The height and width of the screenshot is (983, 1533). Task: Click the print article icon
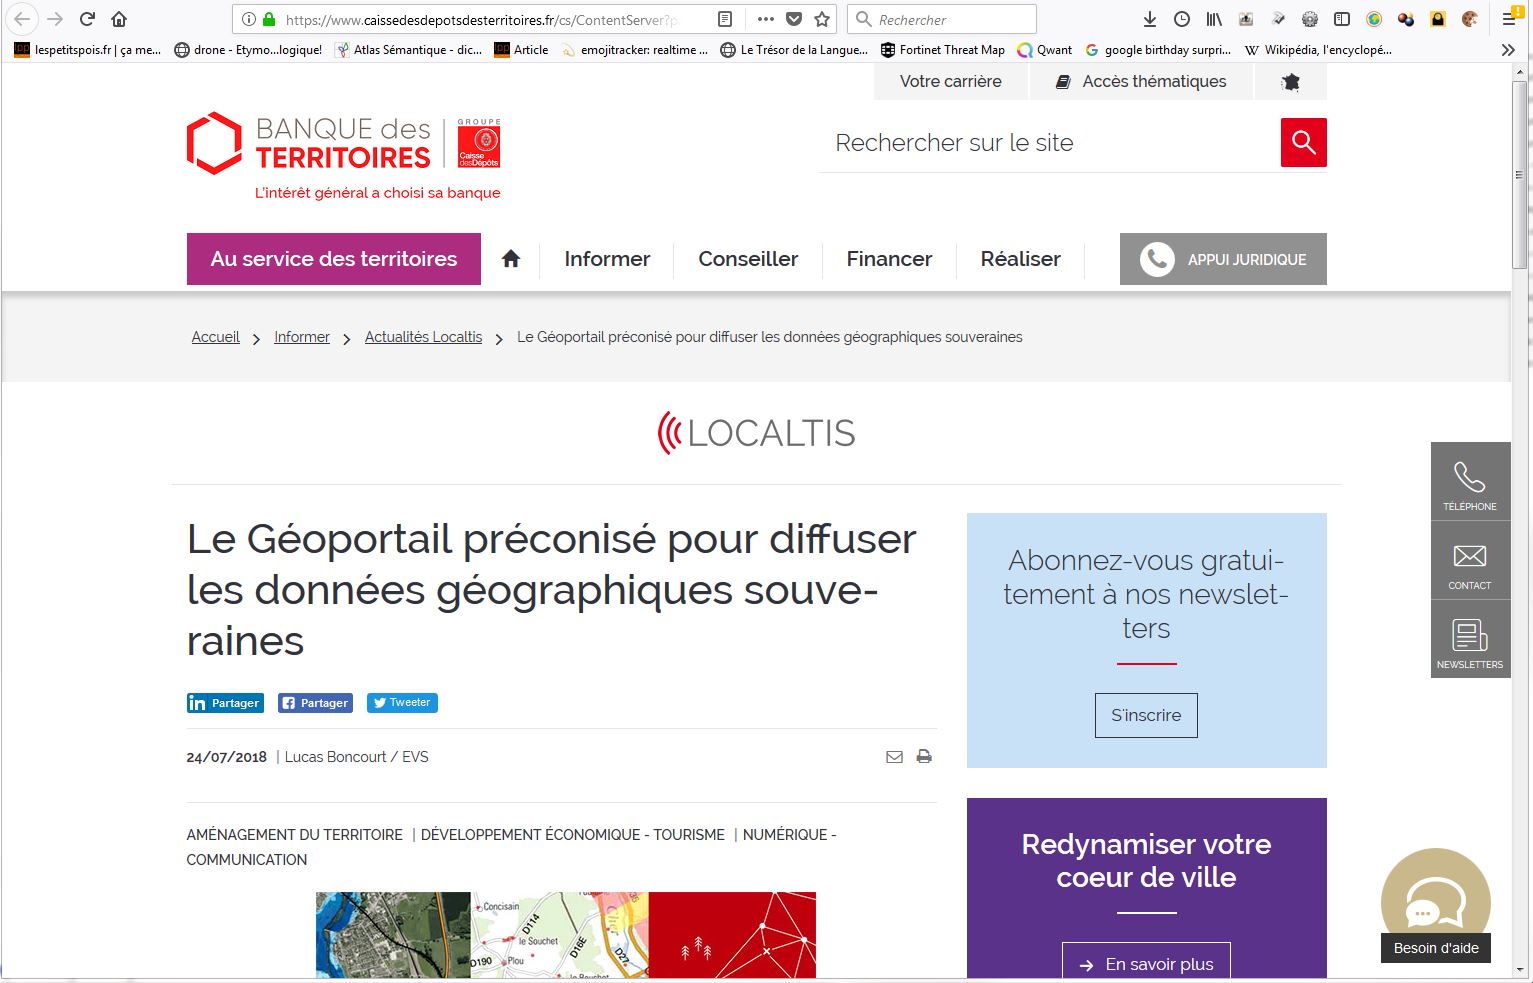(924, 757)
